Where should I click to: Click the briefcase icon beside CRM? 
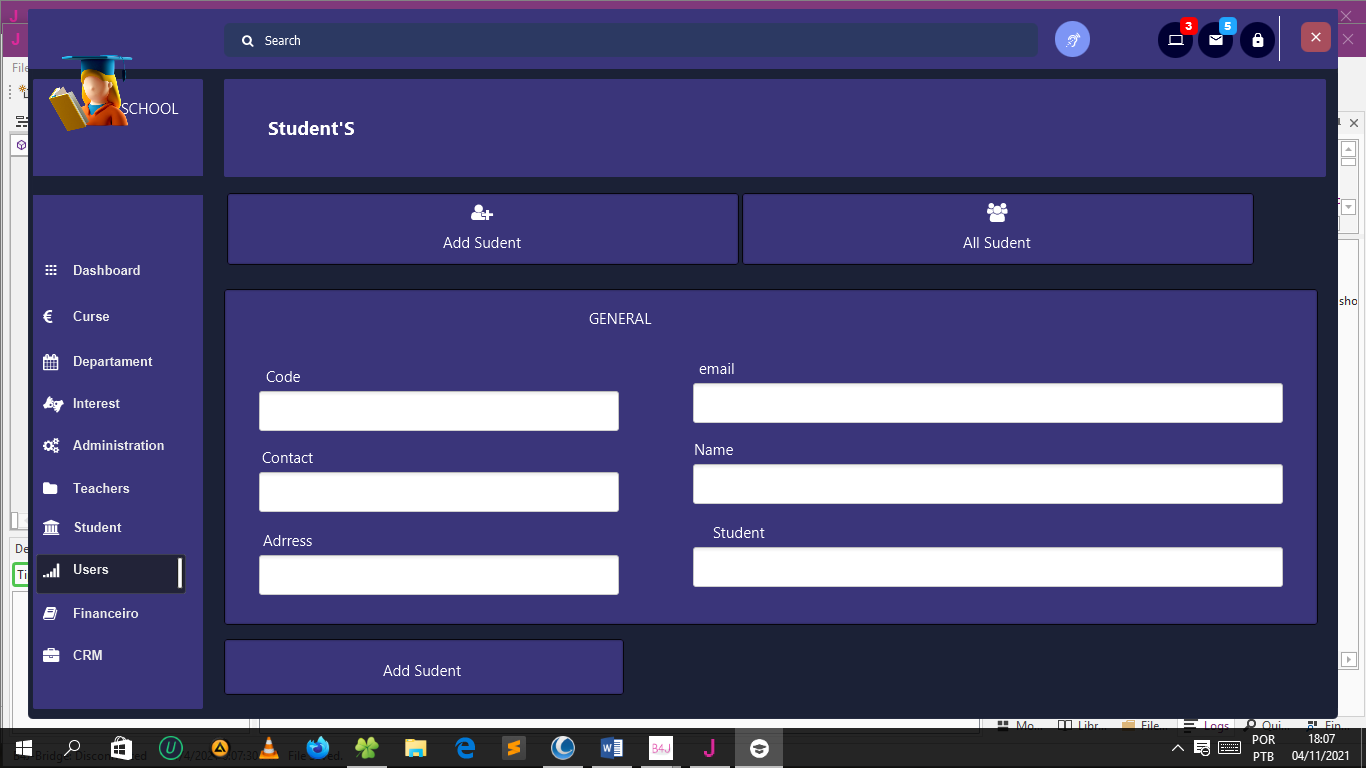coord(51,656)
